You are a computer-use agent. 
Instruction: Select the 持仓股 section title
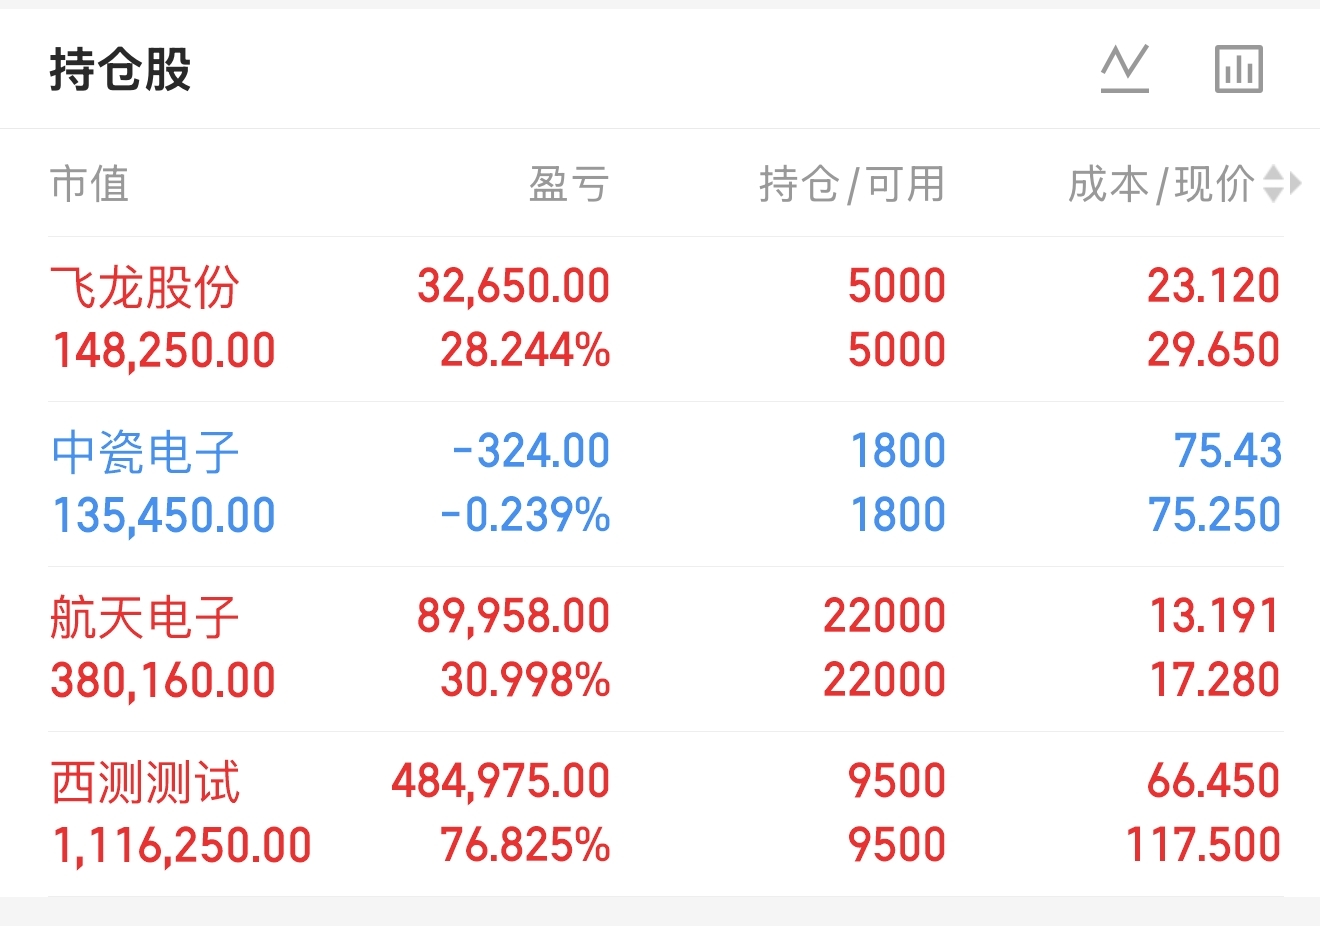(x=120, y=70)
